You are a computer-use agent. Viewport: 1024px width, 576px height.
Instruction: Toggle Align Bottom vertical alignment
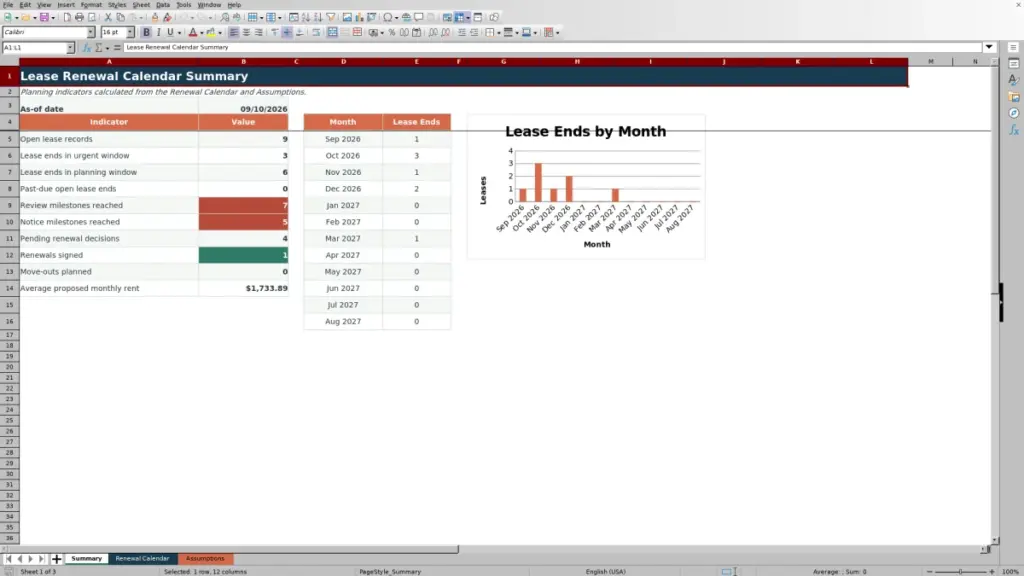pos(300,32)
